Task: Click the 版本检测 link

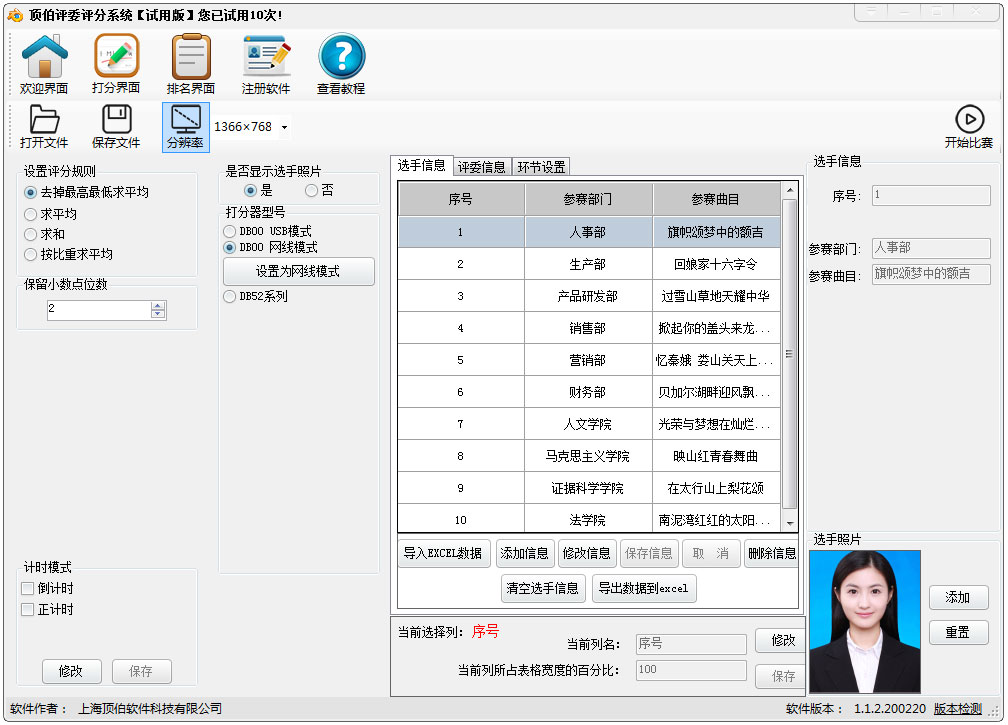Action: coord(958,708)
